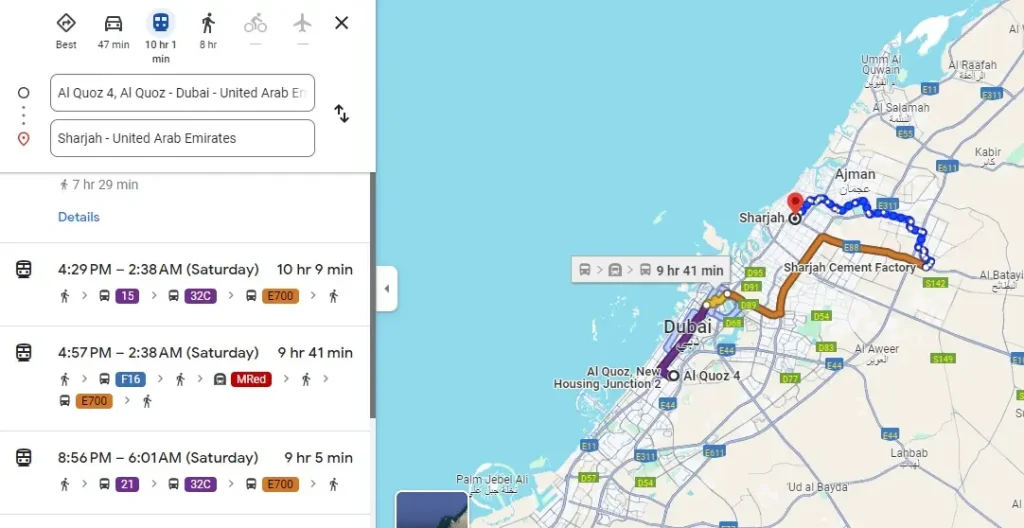Click F16 bus badge
1024x528 pixels.
point(130,379)
